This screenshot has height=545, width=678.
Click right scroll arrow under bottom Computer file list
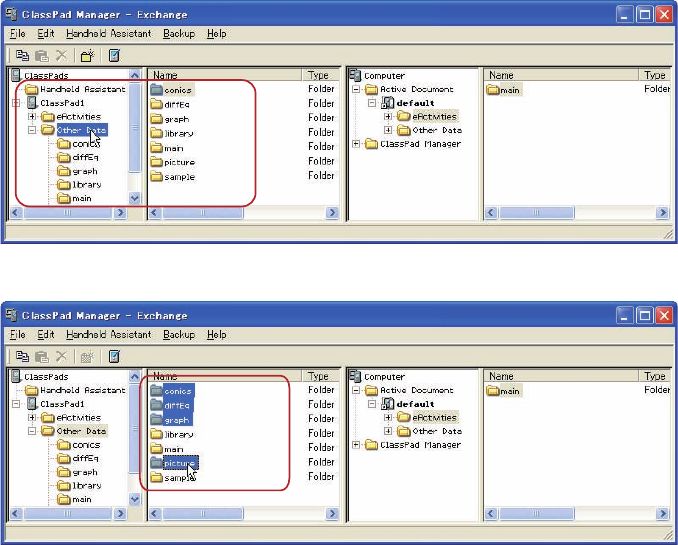[662, 513]
